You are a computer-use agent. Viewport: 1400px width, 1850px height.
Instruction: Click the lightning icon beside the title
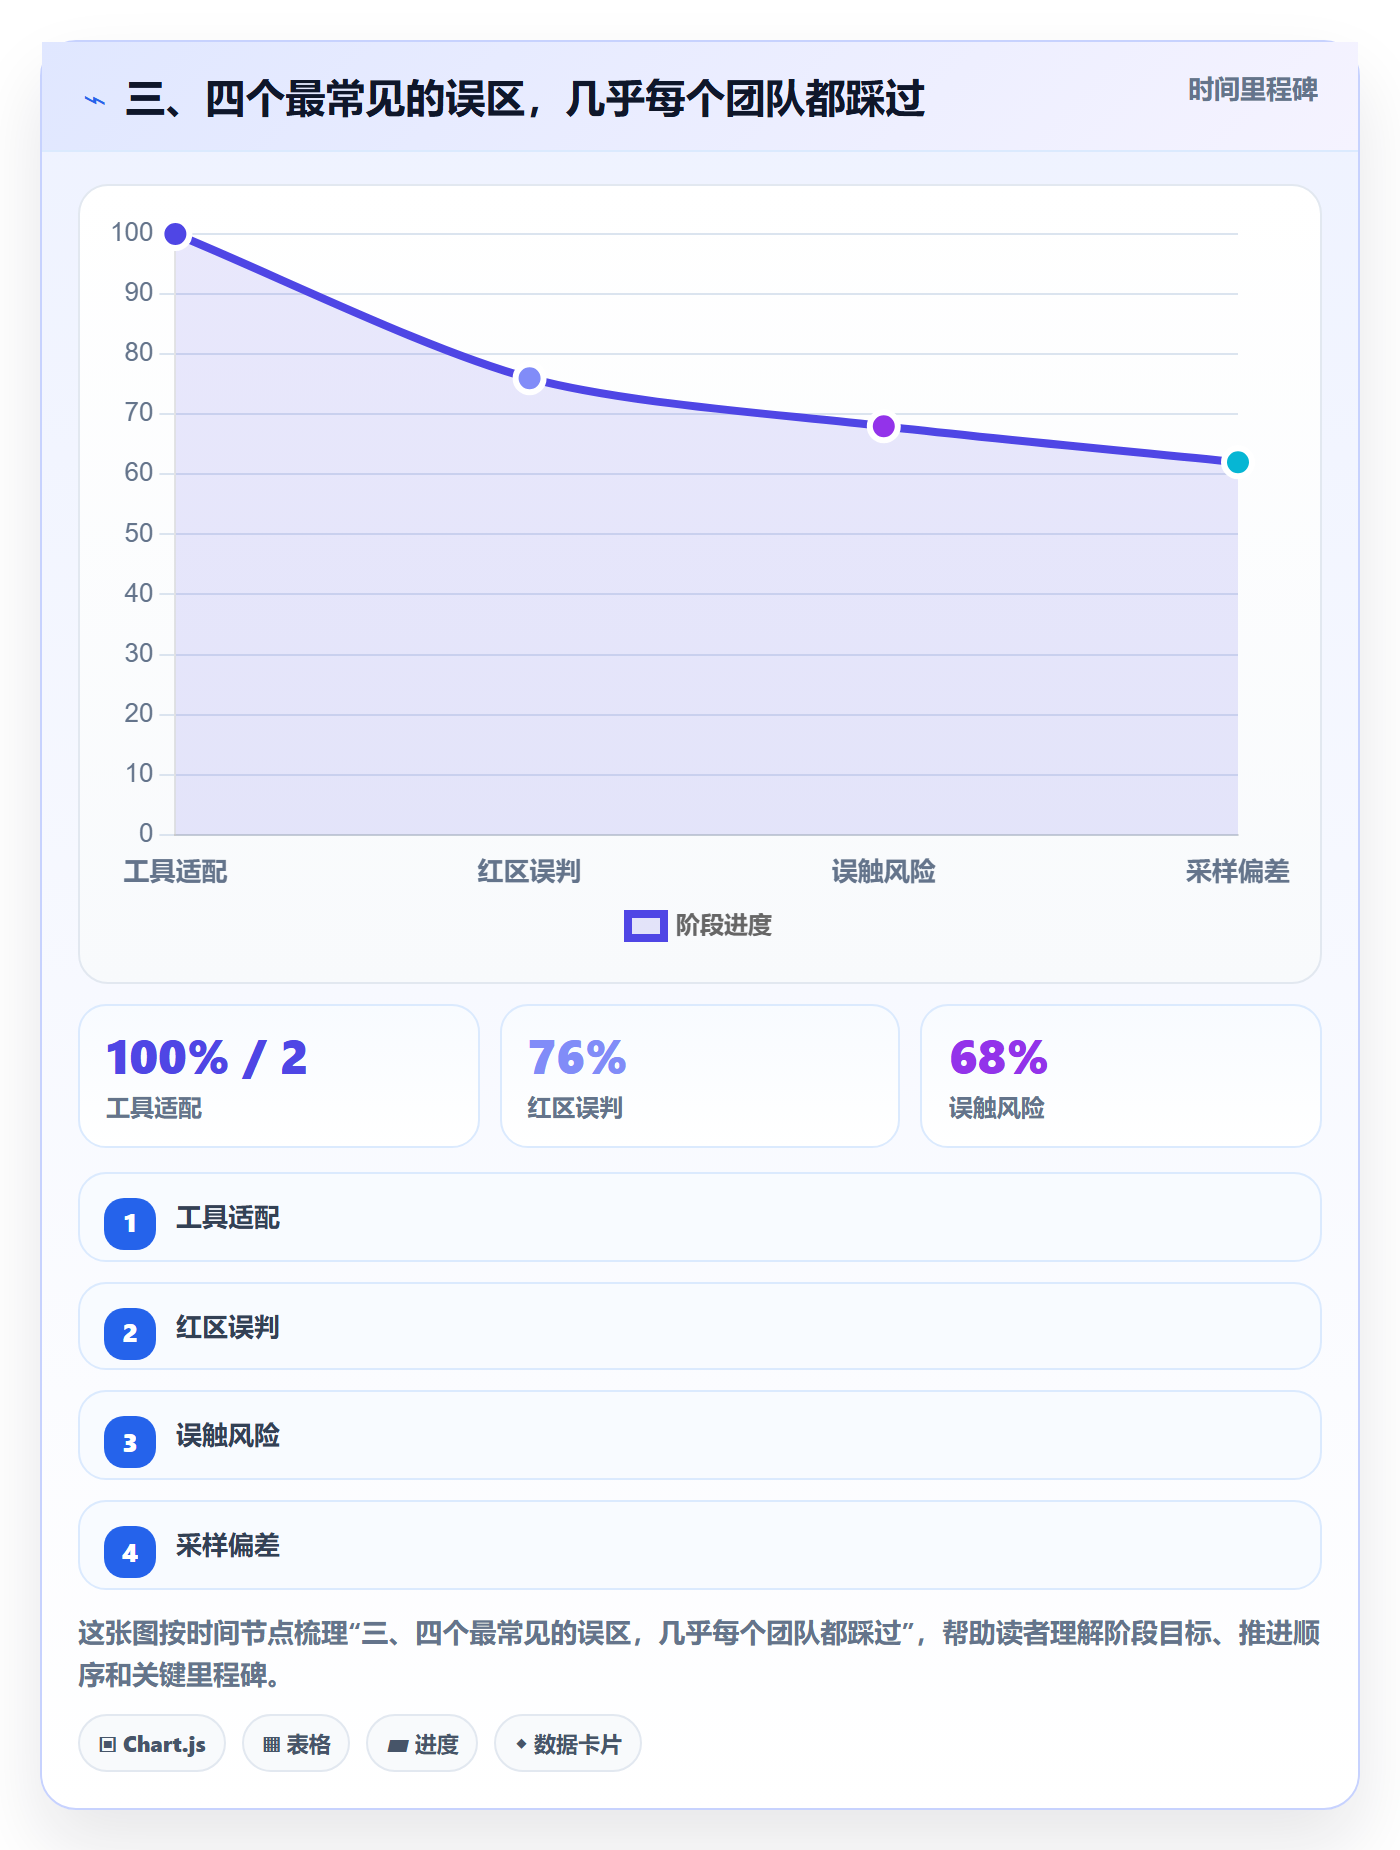(95, 100)
